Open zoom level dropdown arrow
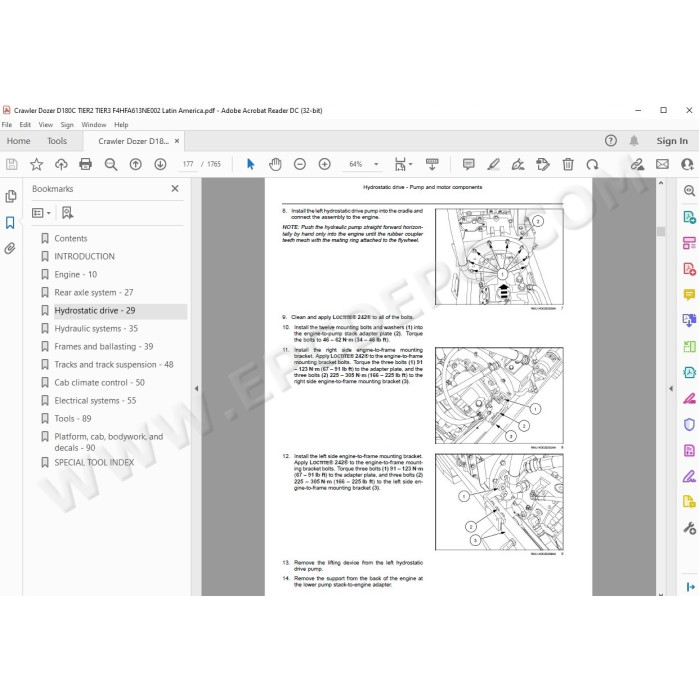 tap(376, 164)
